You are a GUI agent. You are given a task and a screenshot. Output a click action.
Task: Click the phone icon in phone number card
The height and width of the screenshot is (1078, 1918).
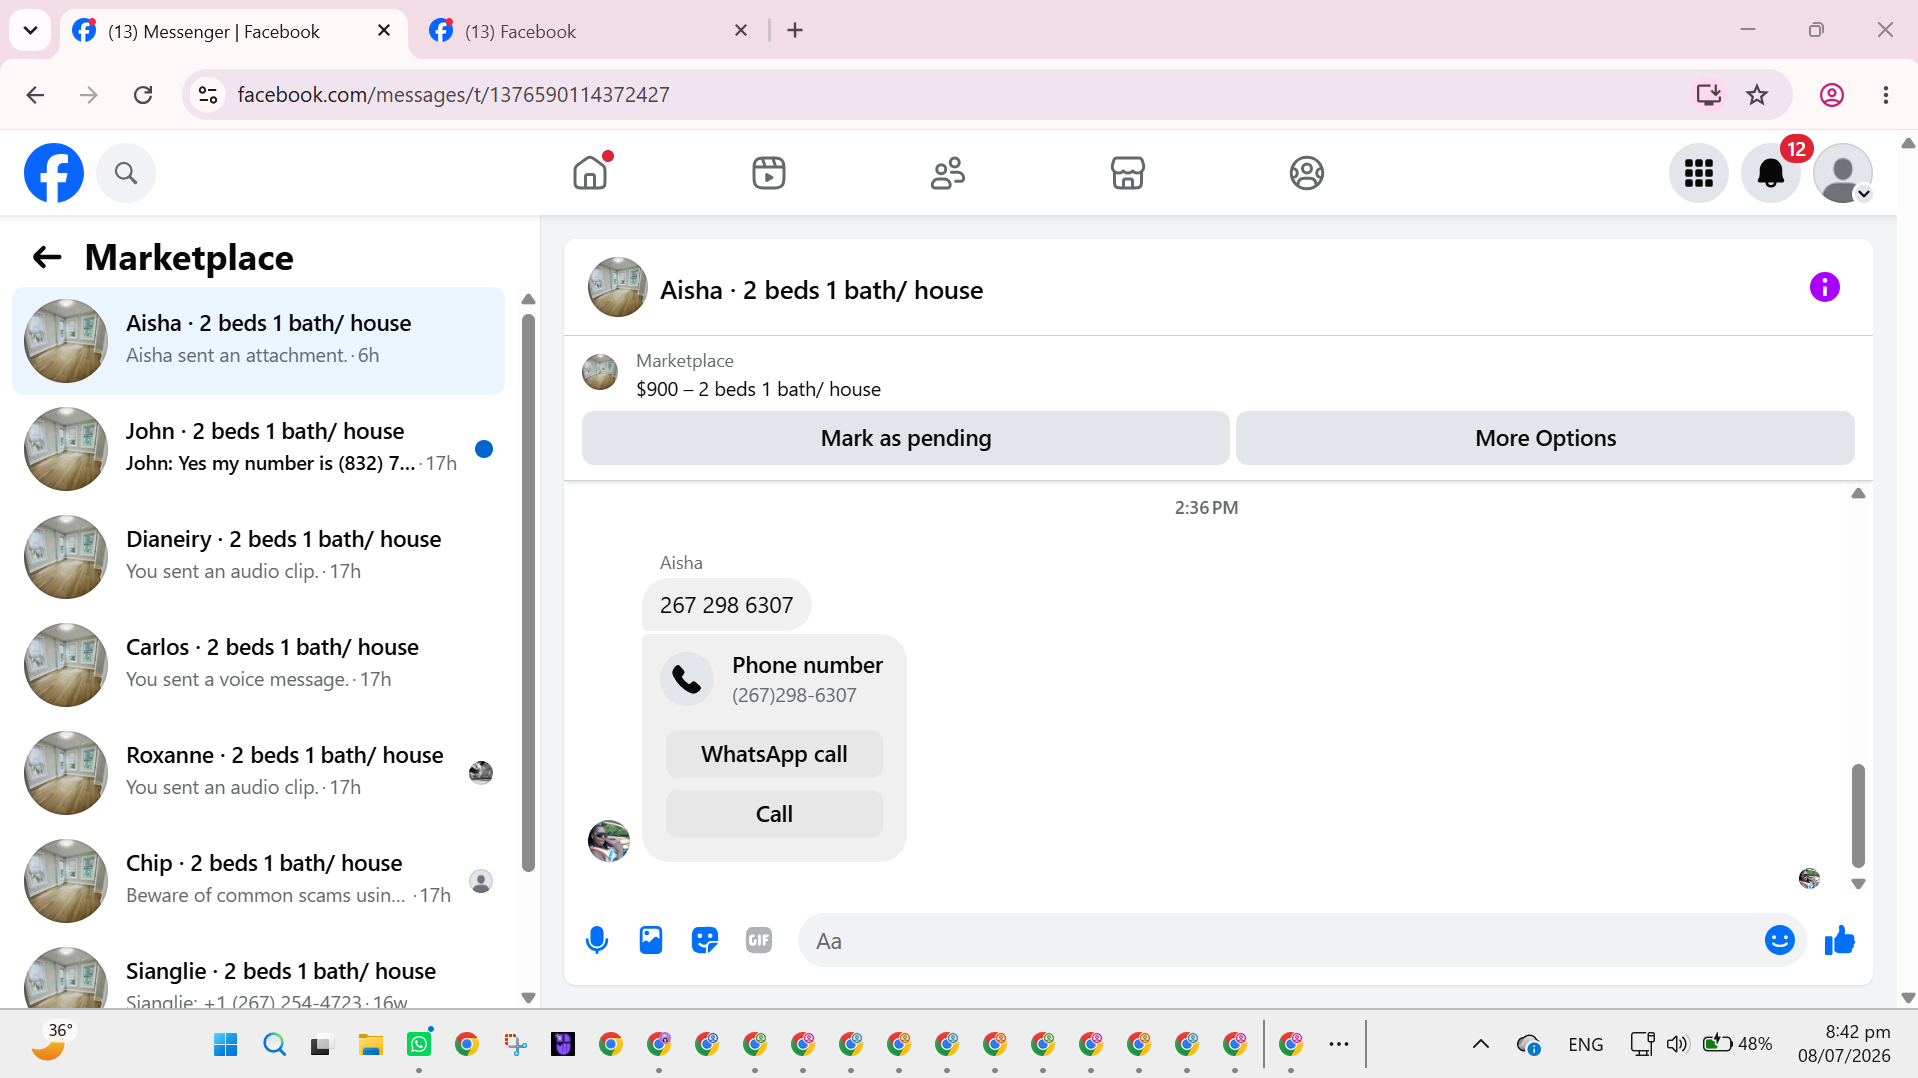coord(687,679)
